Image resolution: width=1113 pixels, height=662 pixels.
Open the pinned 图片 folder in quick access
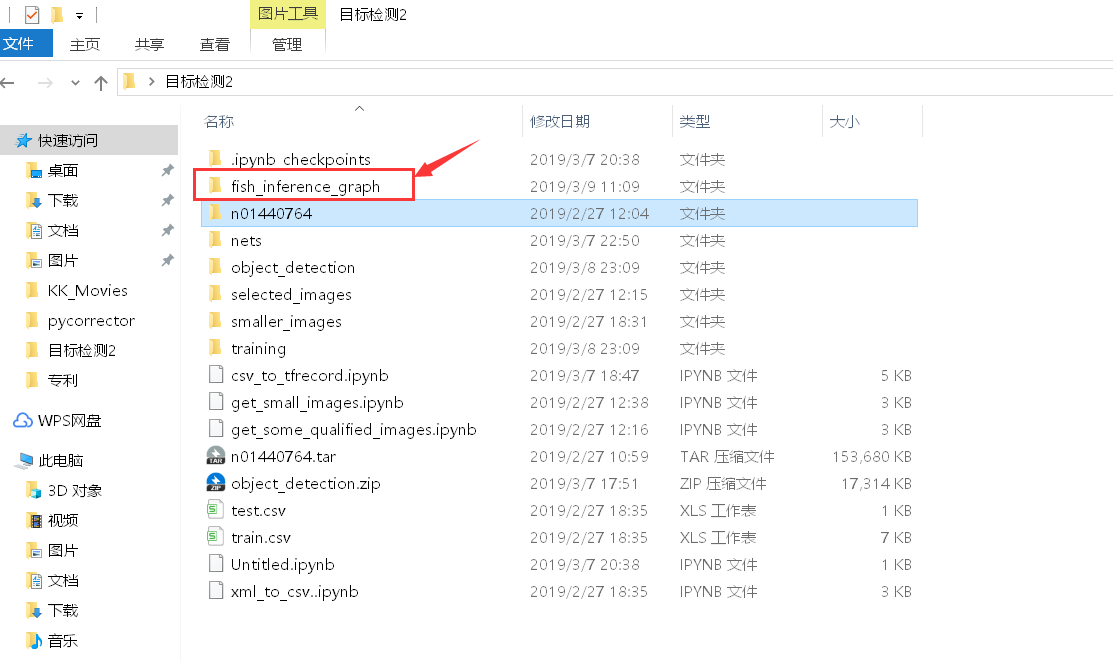[x=62, y=260]
